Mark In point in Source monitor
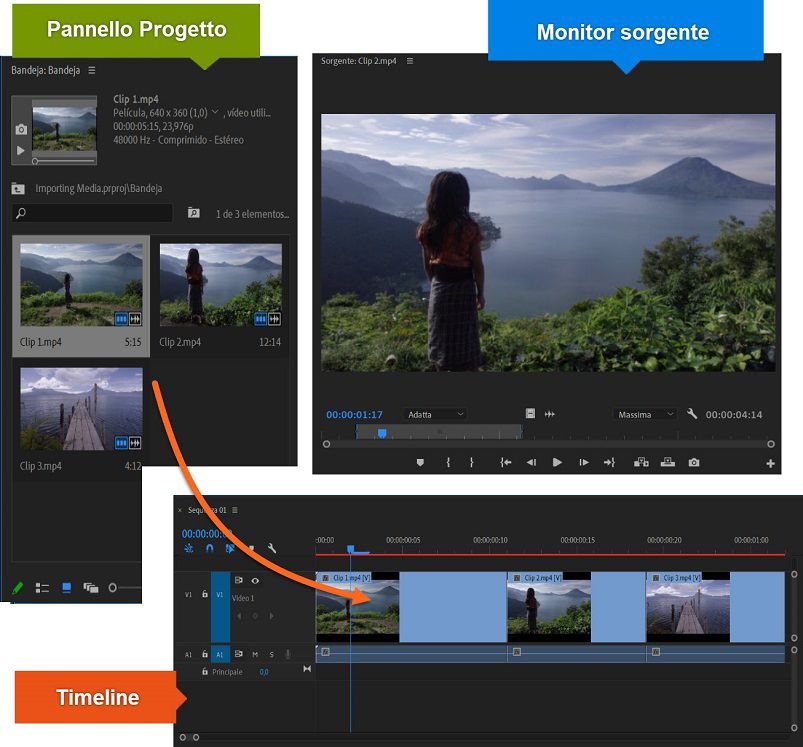 448,462
